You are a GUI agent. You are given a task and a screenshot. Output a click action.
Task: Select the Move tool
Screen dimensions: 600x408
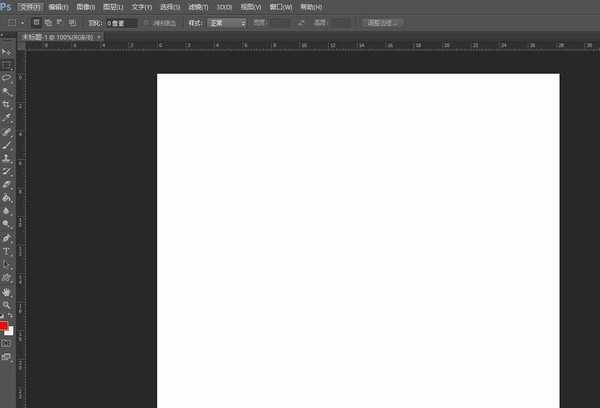click(x=6, y=51)
